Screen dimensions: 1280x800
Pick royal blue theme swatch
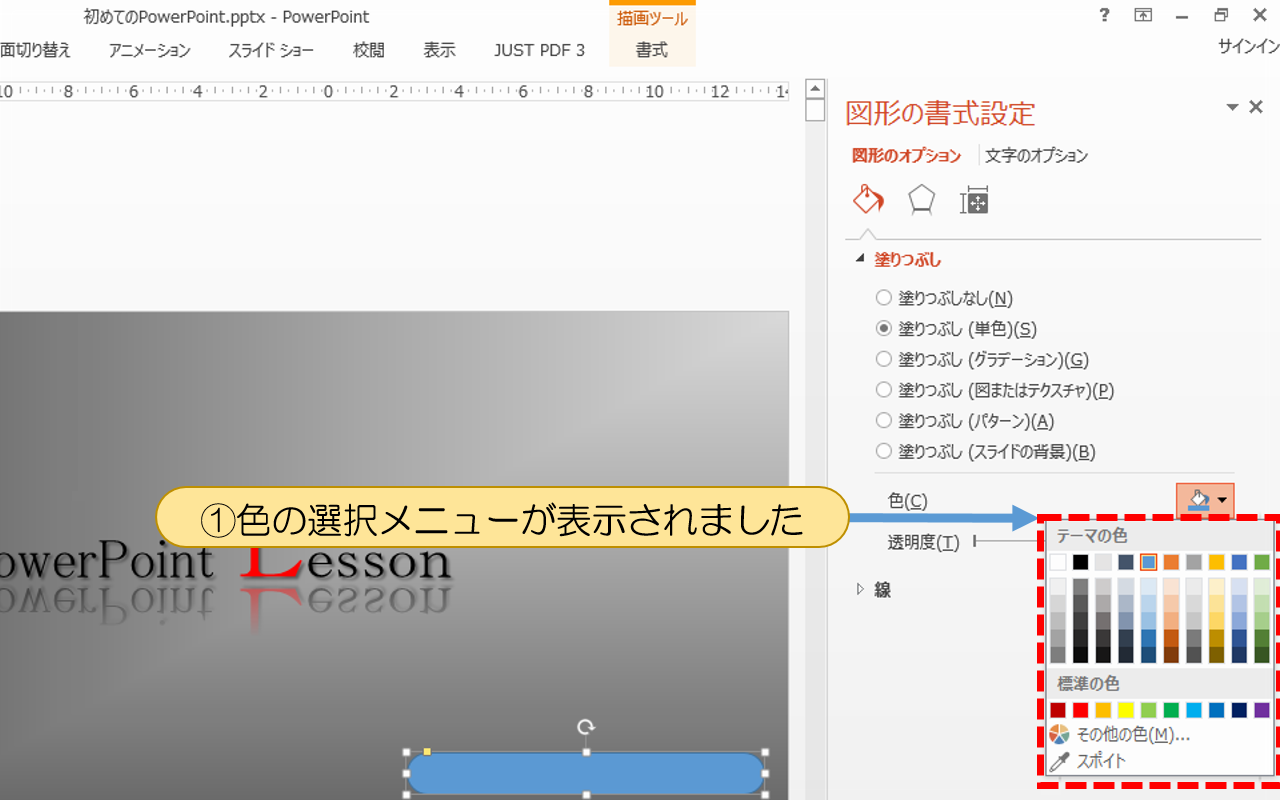1240,562
